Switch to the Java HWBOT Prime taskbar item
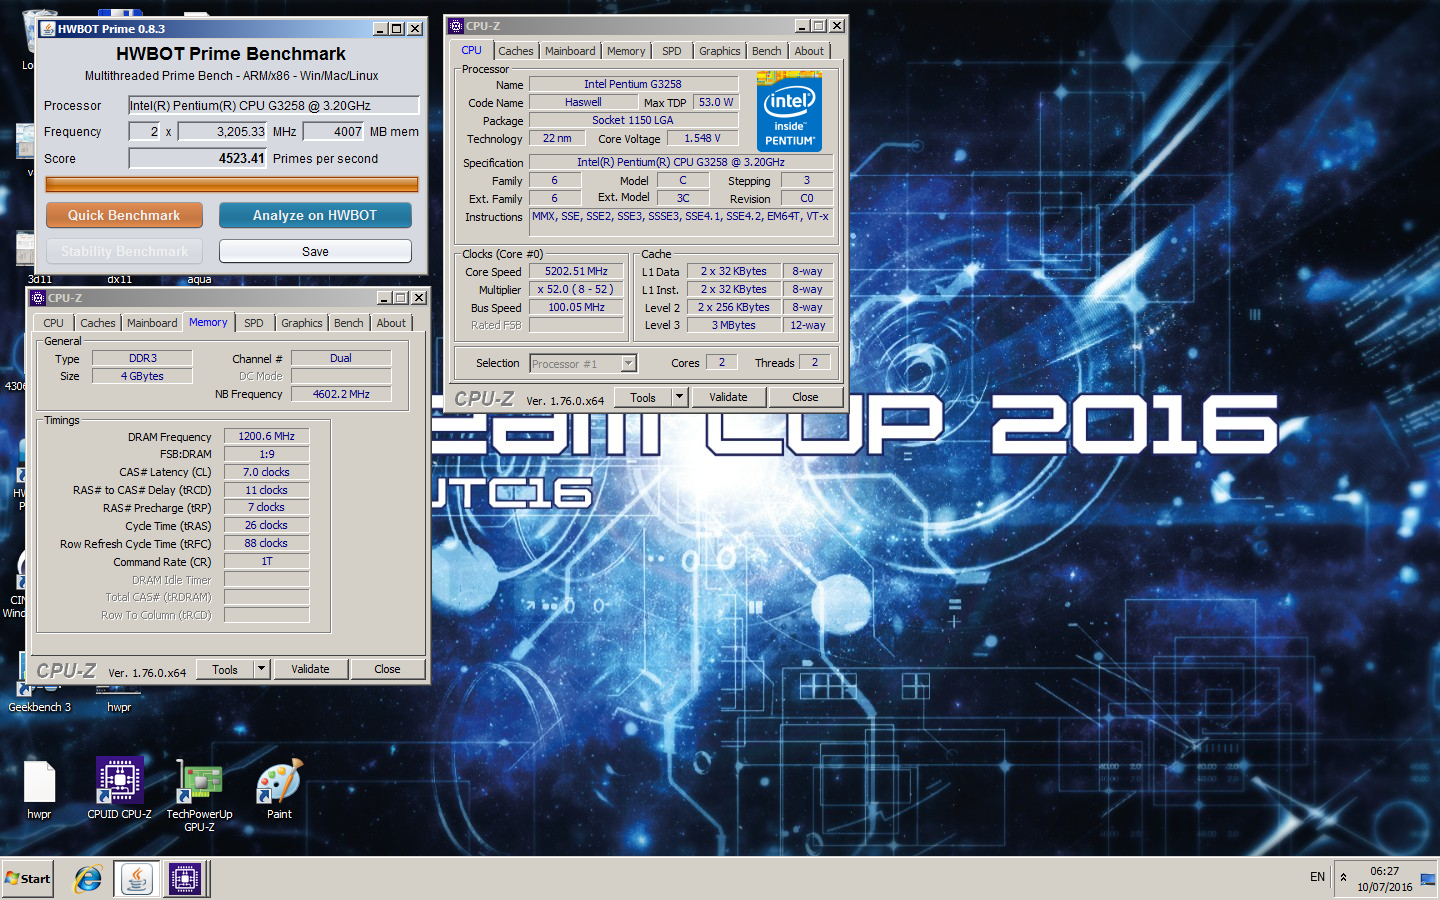 coord(136,879)
